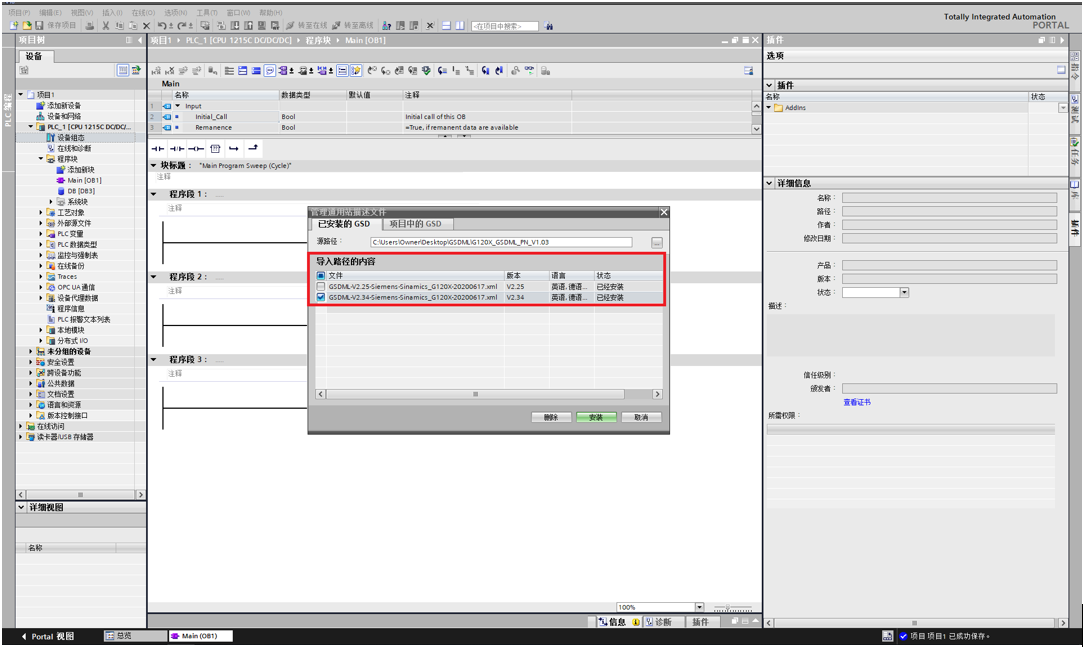Click the empty box instruction icon
This screenshot has width=1083, height=648.
[x=215, y=149]
